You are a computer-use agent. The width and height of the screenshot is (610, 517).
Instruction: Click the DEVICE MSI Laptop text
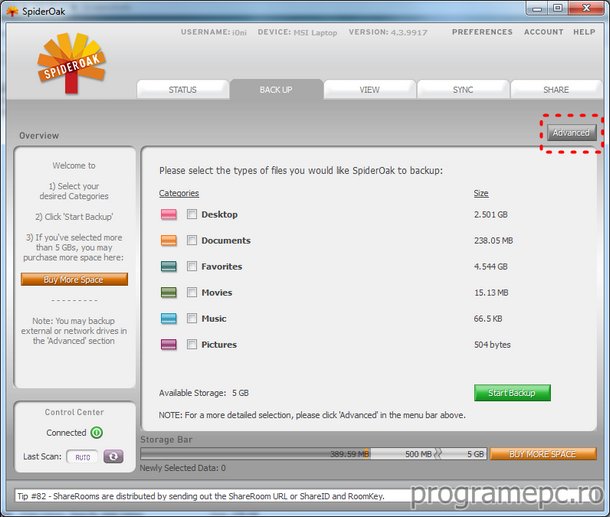click(x=297, y=32)
